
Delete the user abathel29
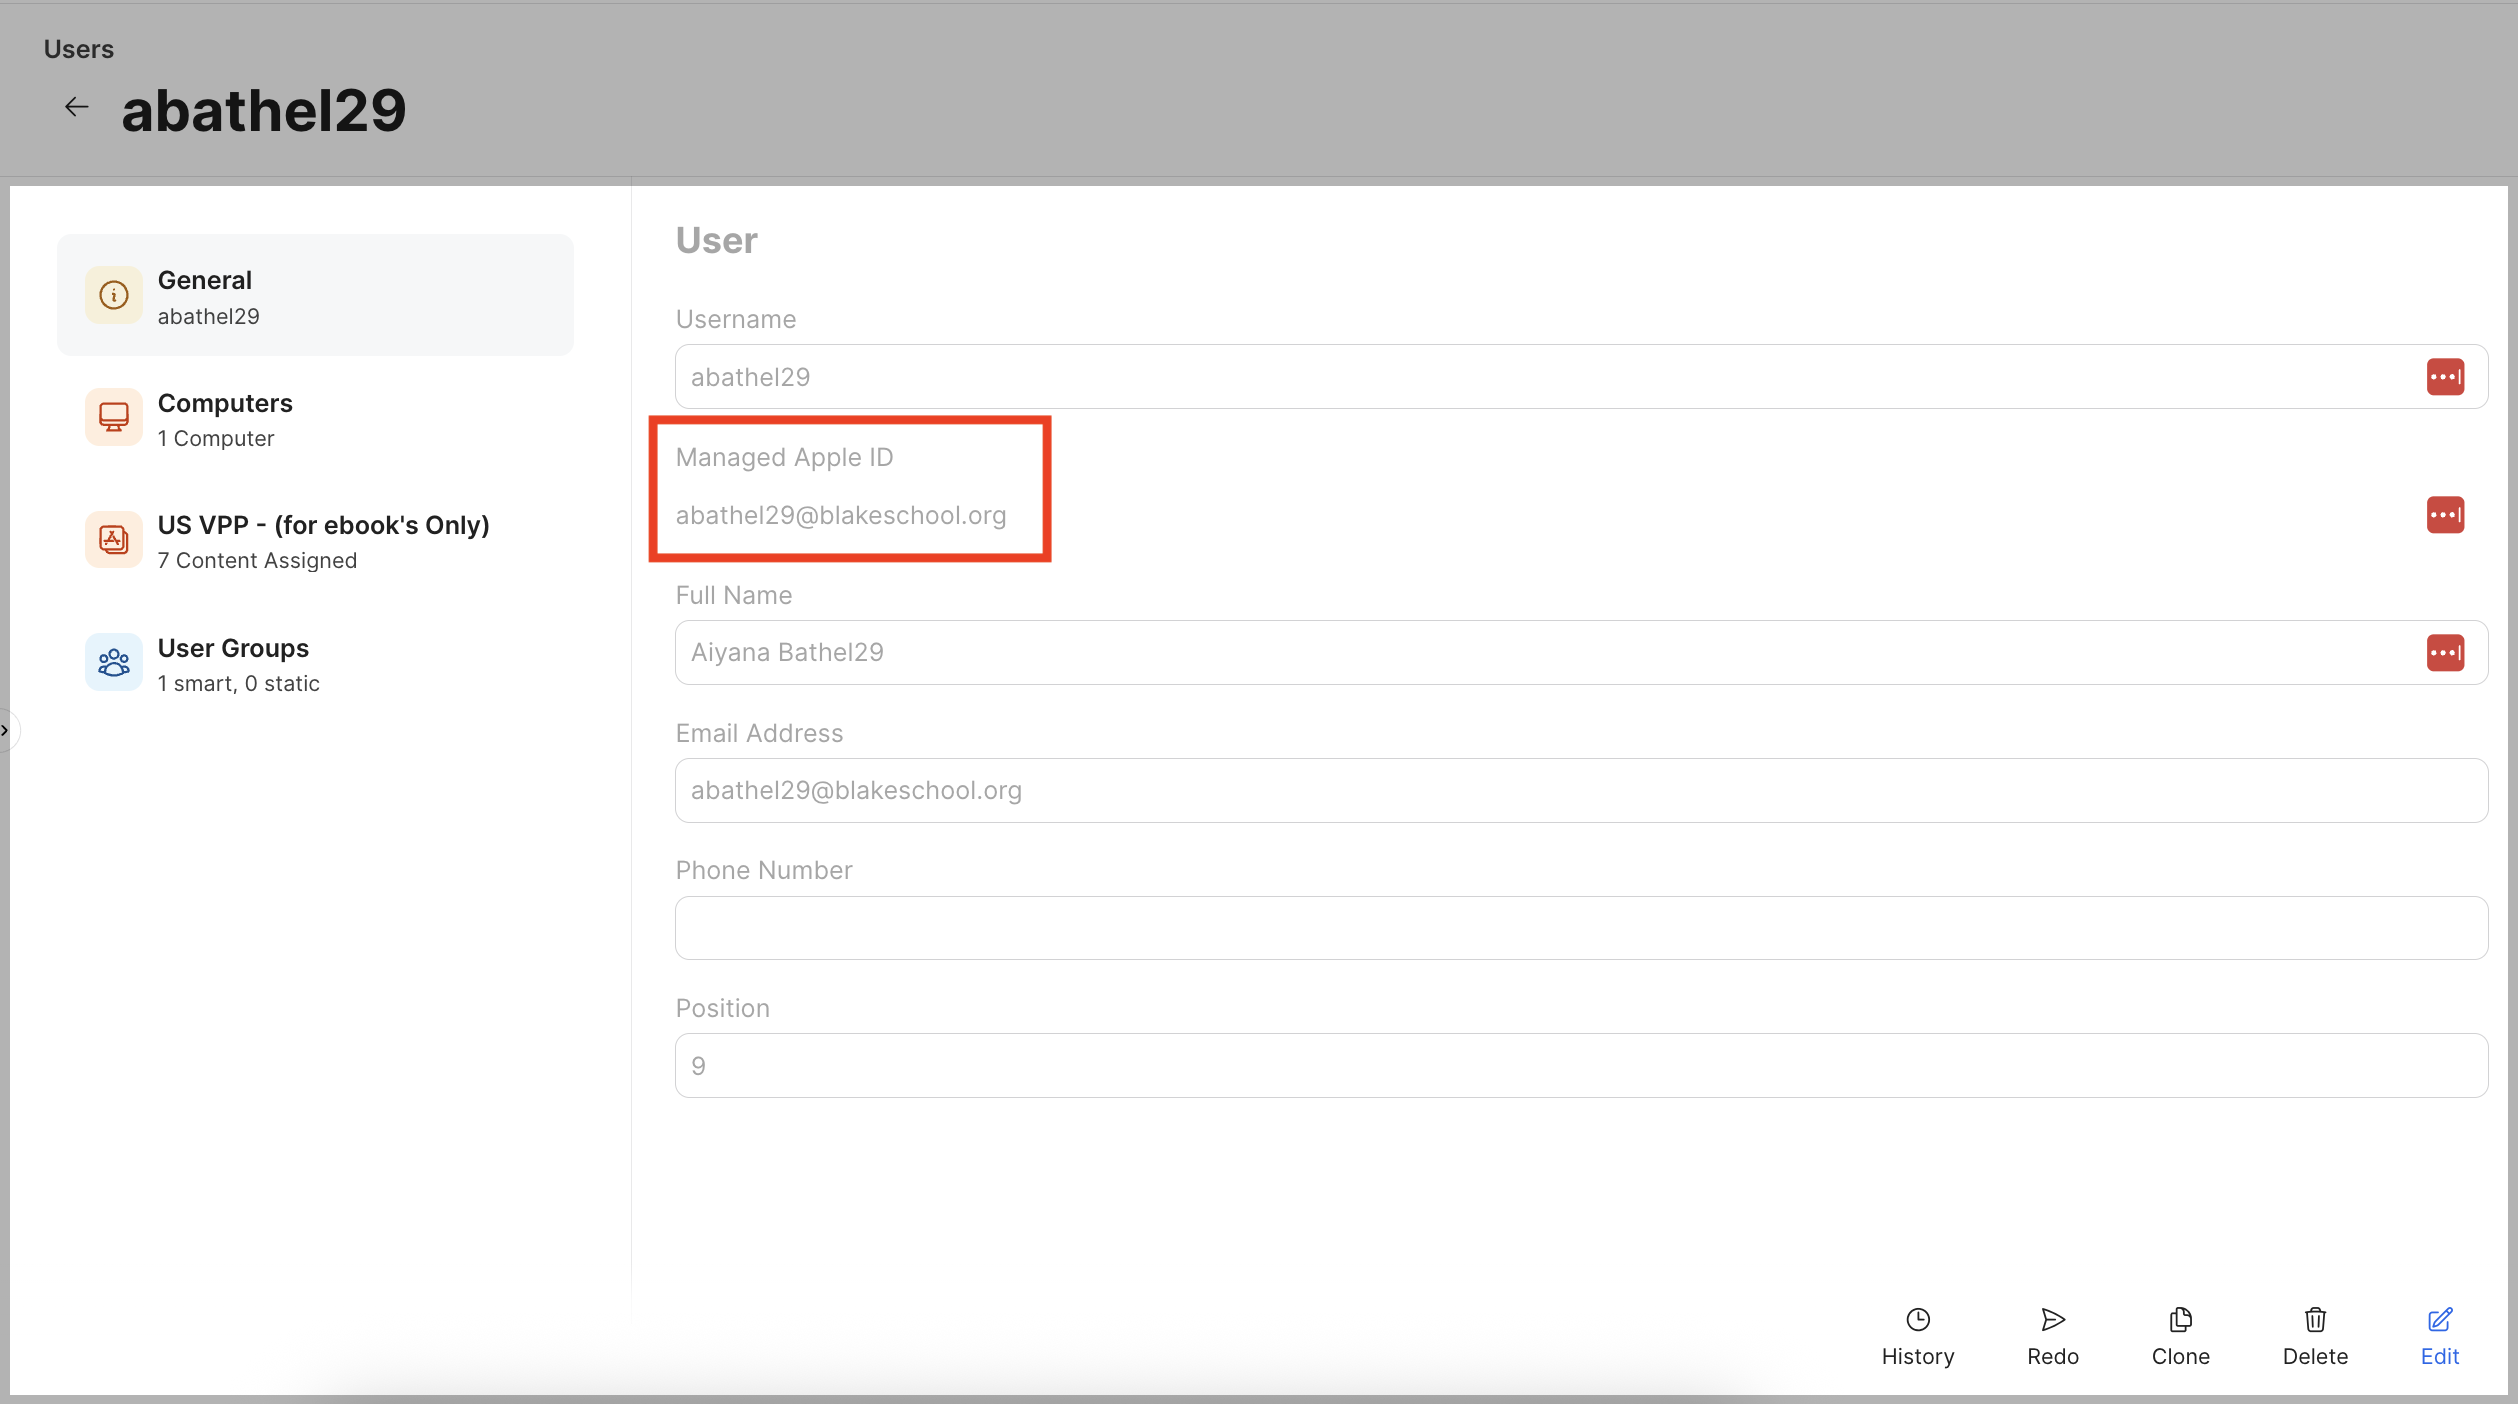click(x=2315, y=1337)
